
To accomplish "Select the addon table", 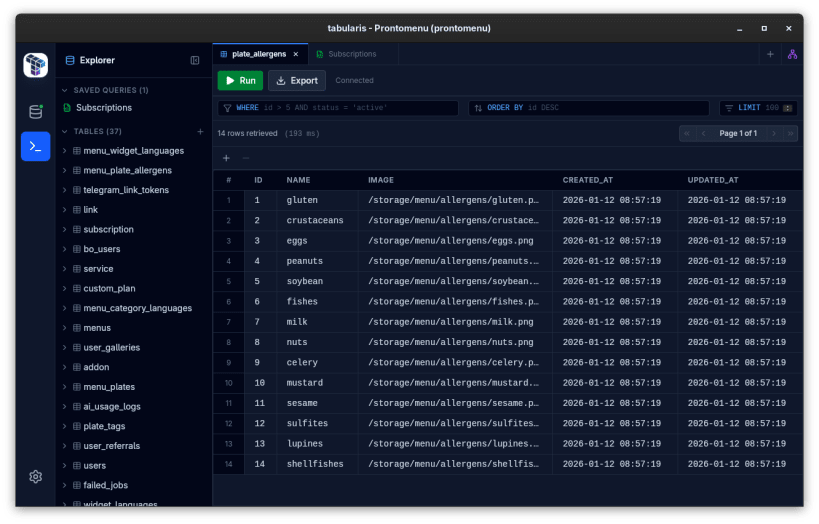I will coord(96,367).
